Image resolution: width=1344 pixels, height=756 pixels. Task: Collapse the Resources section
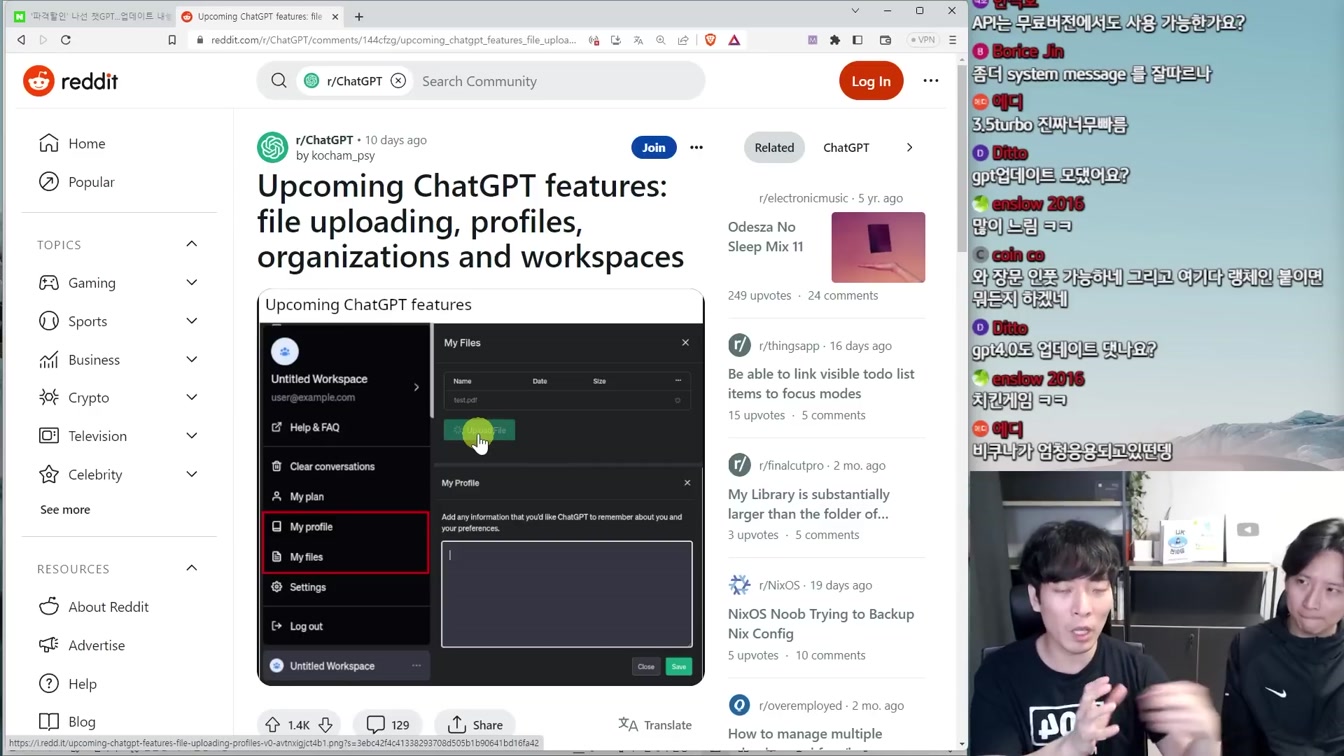coord(191,568)
